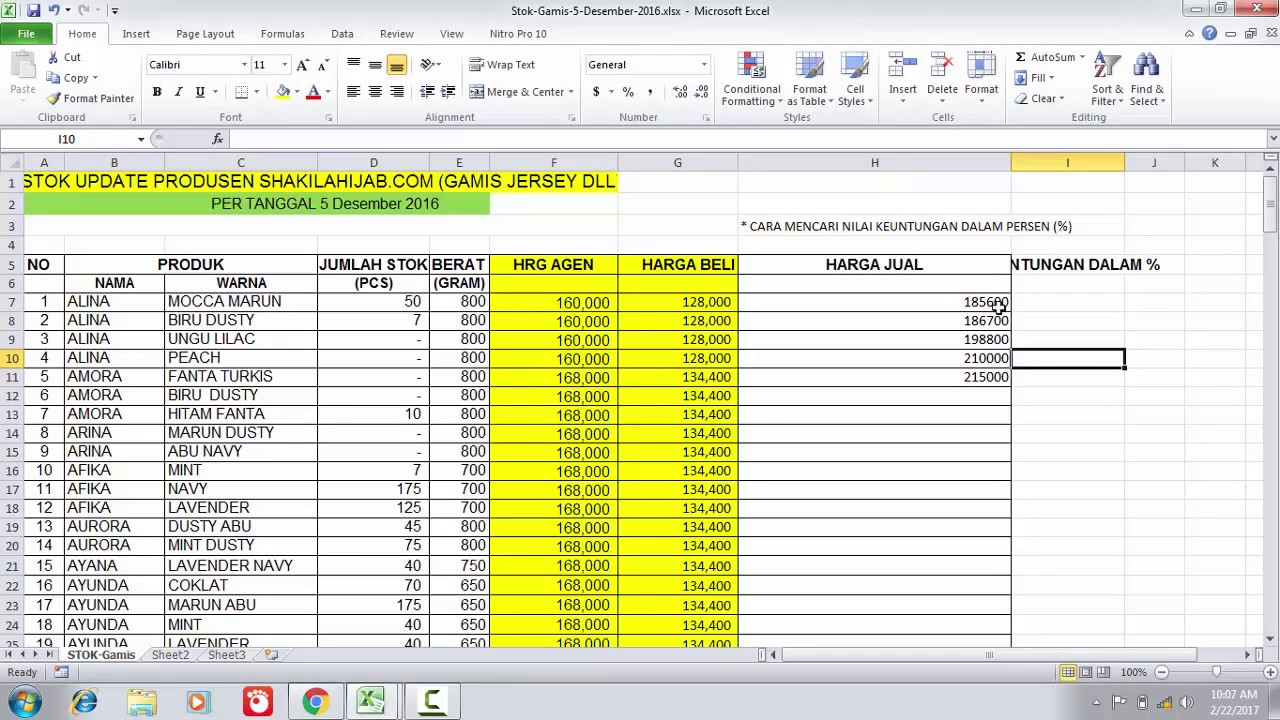Open the Name Box dropdown arrow

tap(141, 139)
